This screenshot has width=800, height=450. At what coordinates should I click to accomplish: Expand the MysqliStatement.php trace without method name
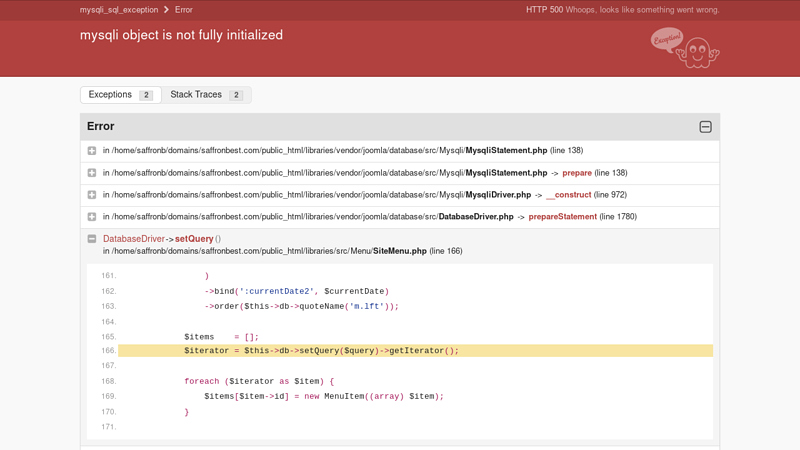point(92,151)
